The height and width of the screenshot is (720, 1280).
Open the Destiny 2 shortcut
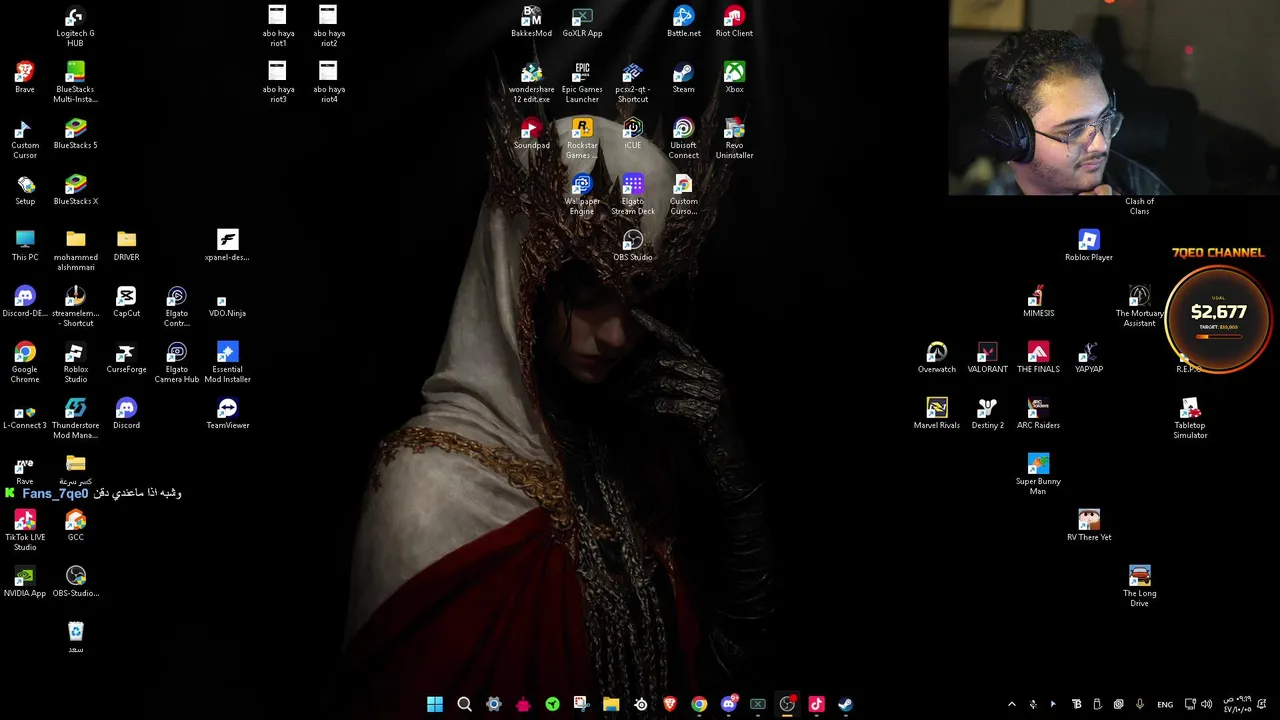(x=987, y=414)
